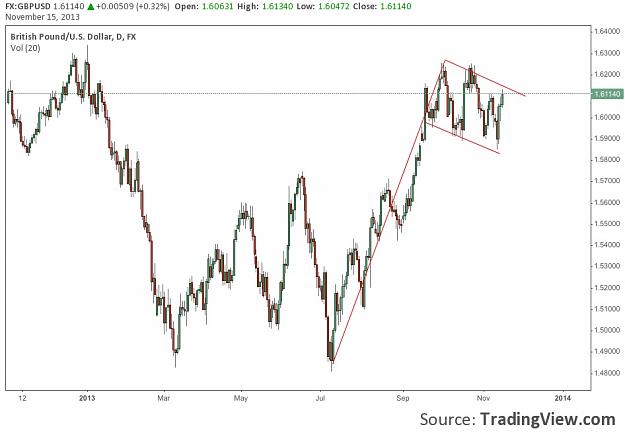Click the 2014 time axis label
Screen dimensions: 625x437
point(563,398)
